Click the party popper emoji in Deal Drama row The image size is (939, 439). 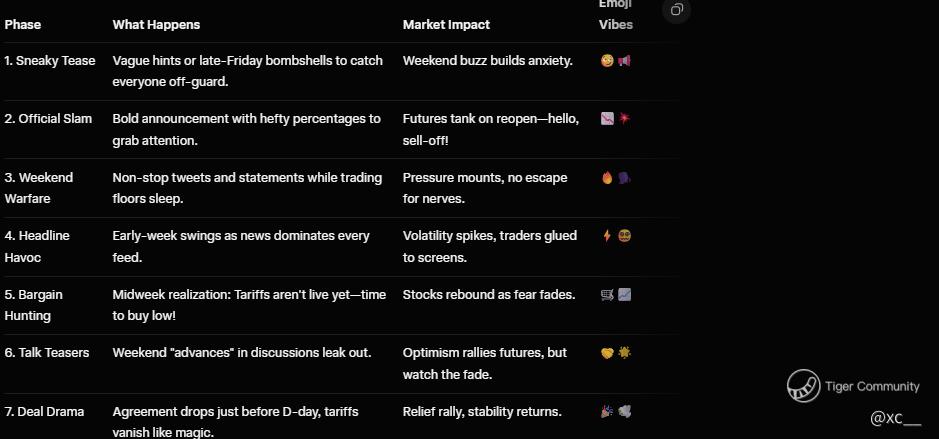pyautogui.click(x=607, y=412)
